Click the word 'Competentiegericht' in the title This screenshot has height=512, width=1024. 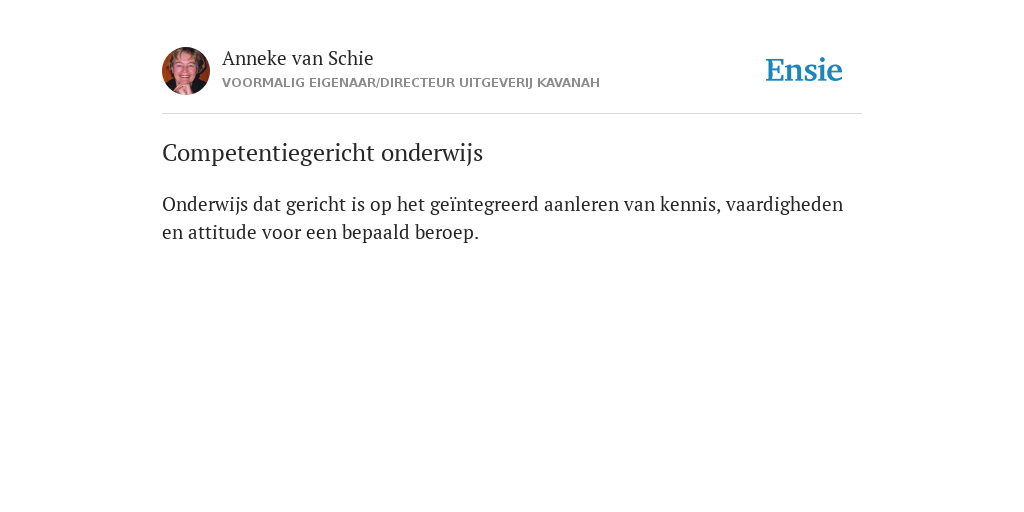click(x=268, y=153)
